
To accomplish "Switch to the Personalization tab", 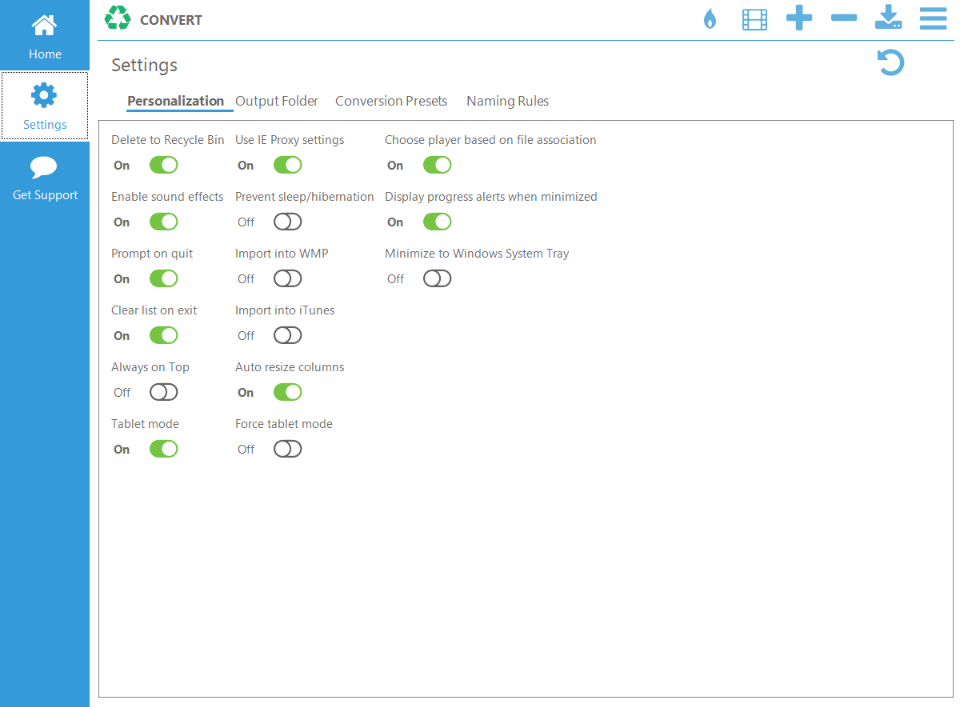I will [176, 101].
